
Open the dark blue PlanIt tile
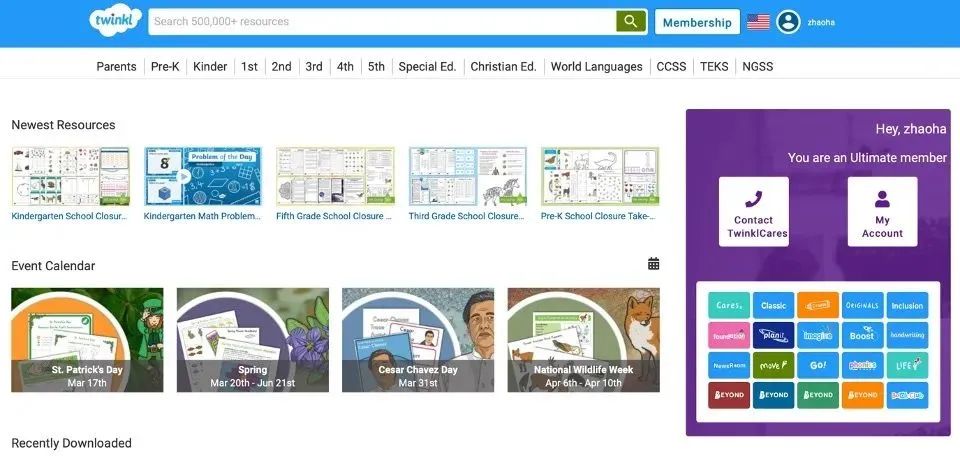point(773,335)
